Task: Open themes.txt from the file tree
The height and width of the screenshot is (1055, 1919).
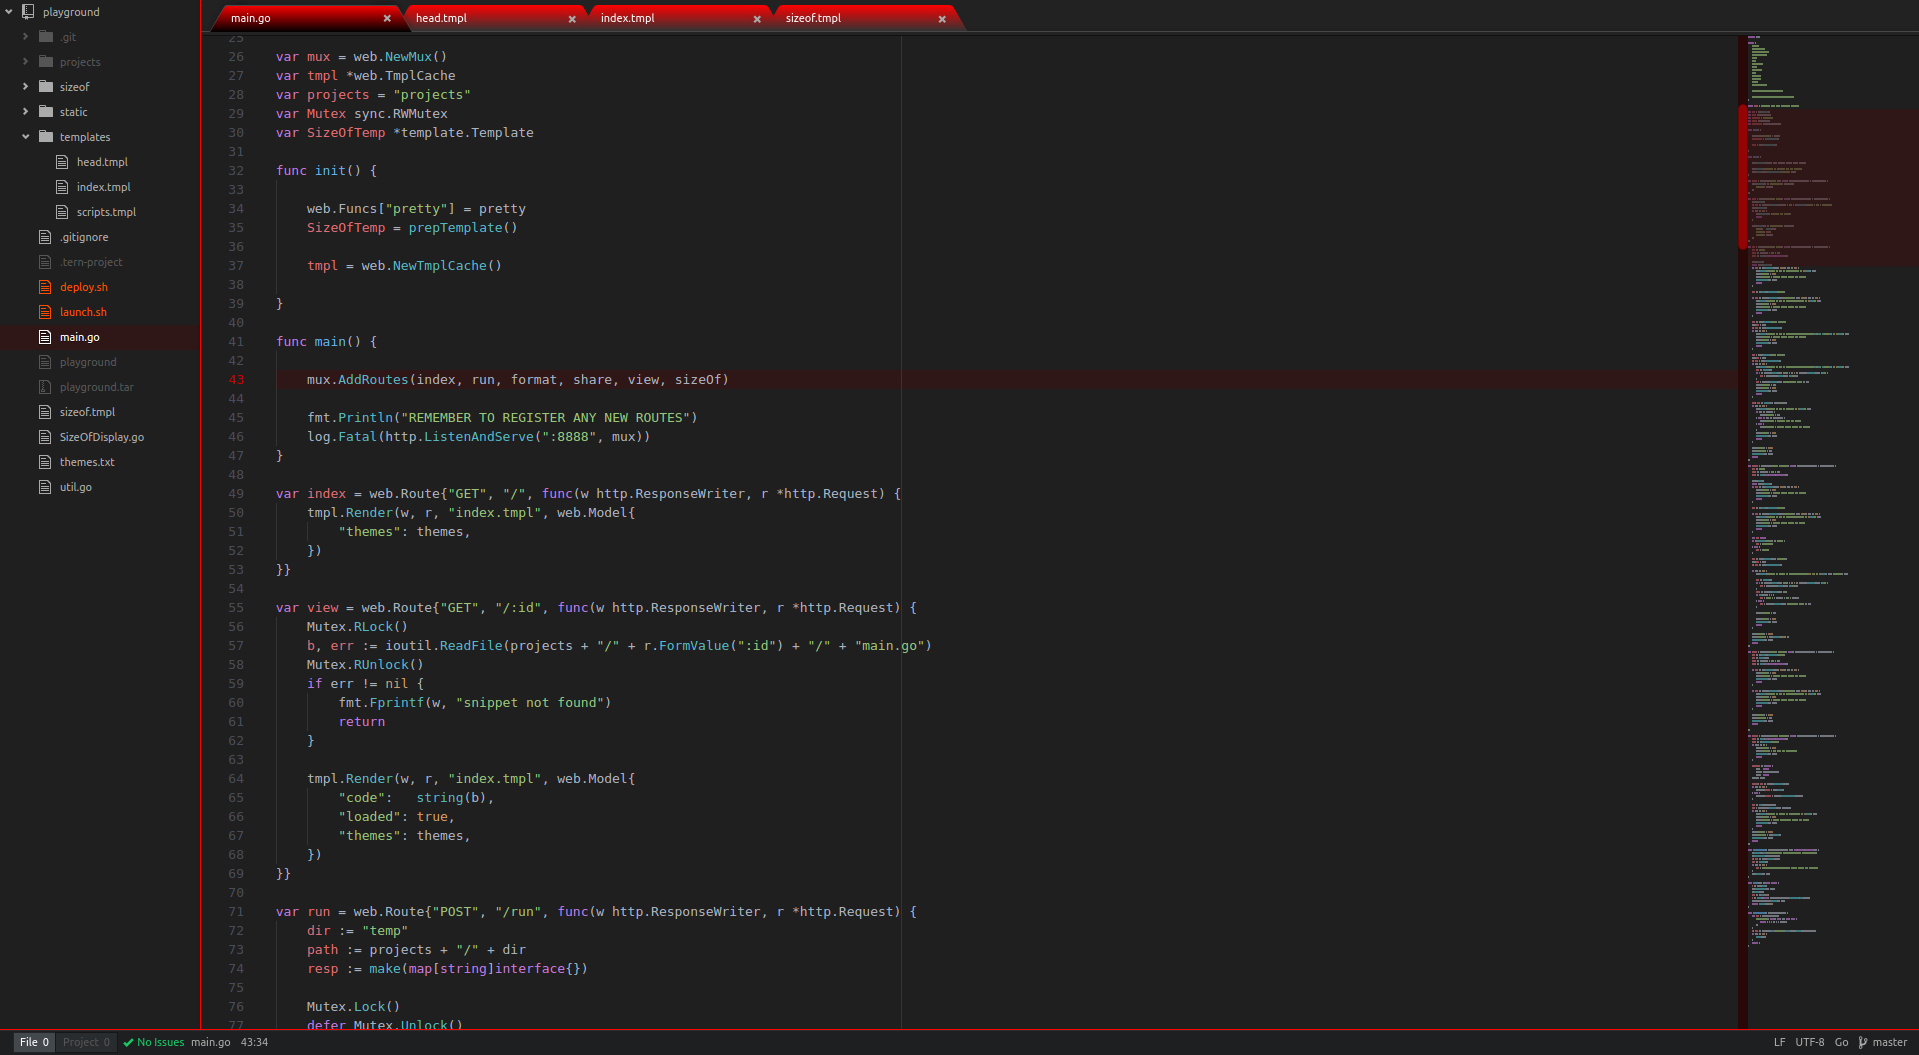Action: [x=87, y=462]
